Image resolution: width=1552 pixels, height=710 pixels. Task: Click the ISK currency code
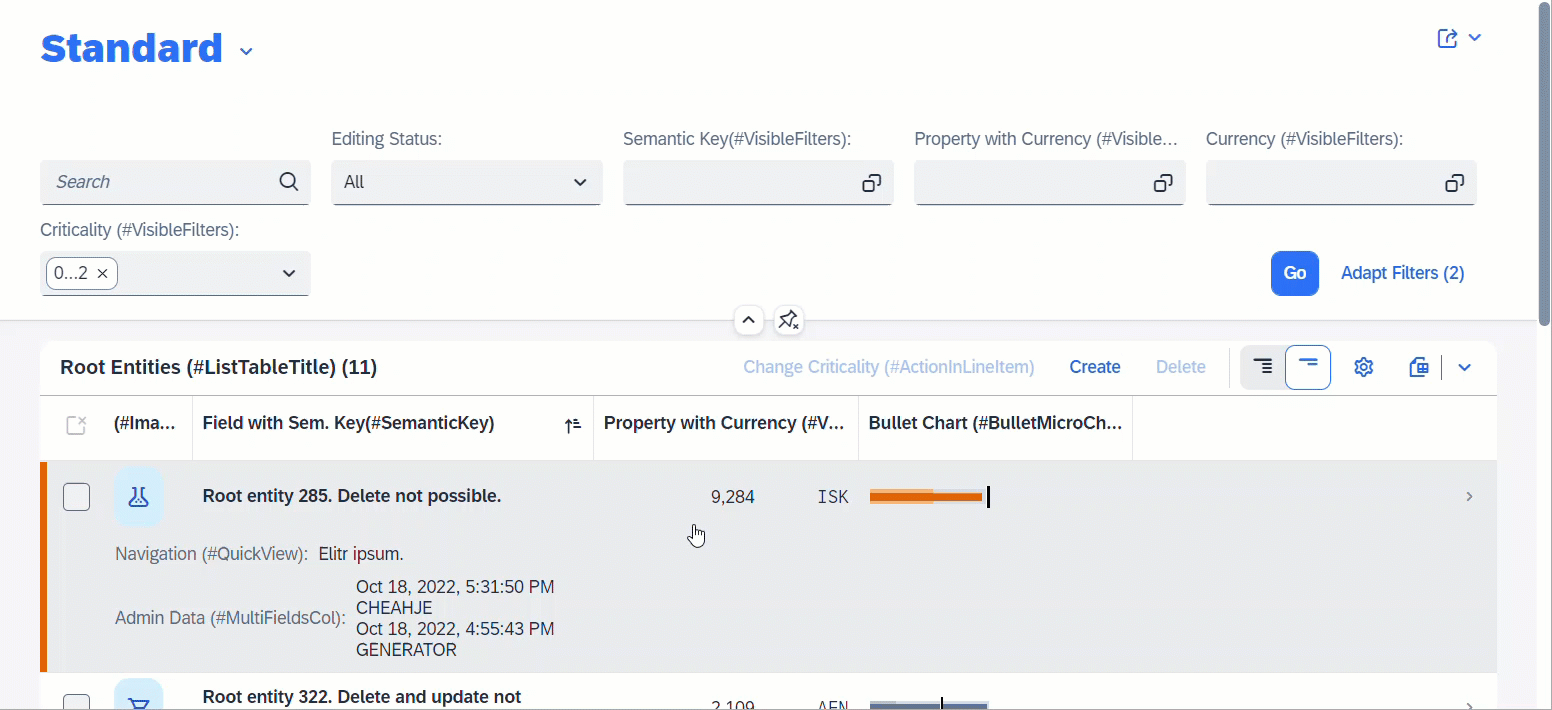(833, 497)
